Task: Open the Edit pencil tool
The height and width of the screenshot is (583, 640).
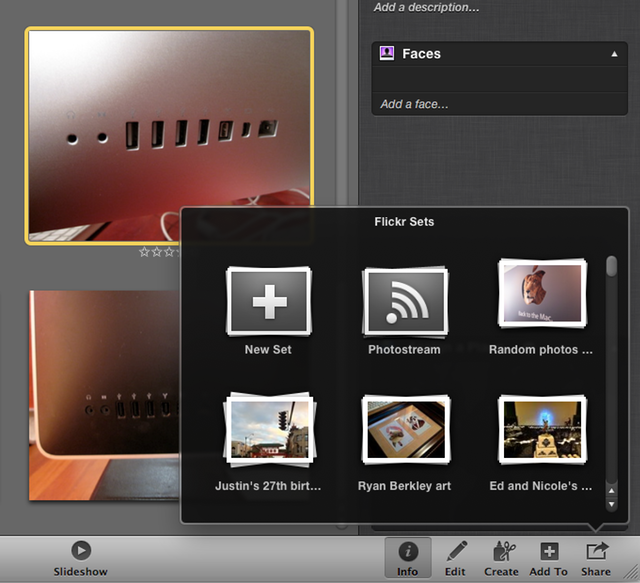Action: [x=456, y=558]
